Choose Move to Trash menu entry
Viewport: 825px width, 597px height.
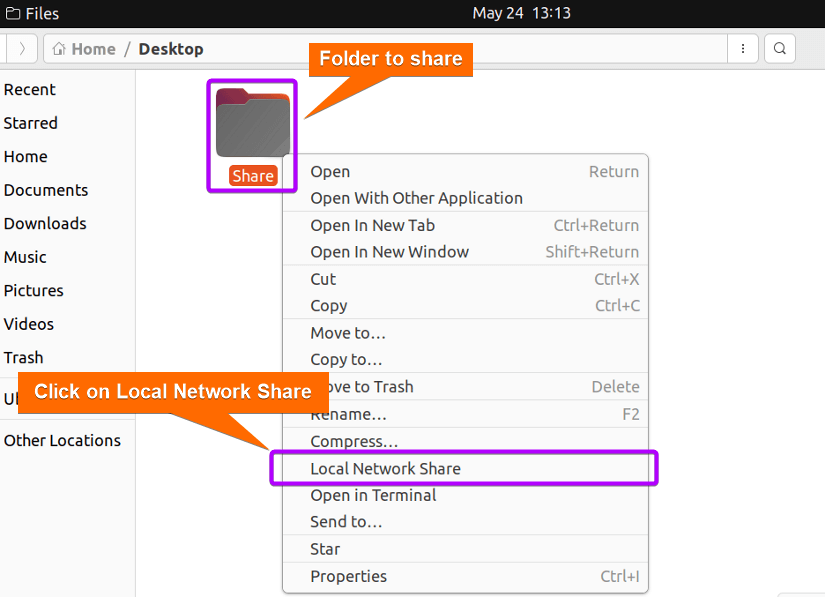[x=466, y=387]
